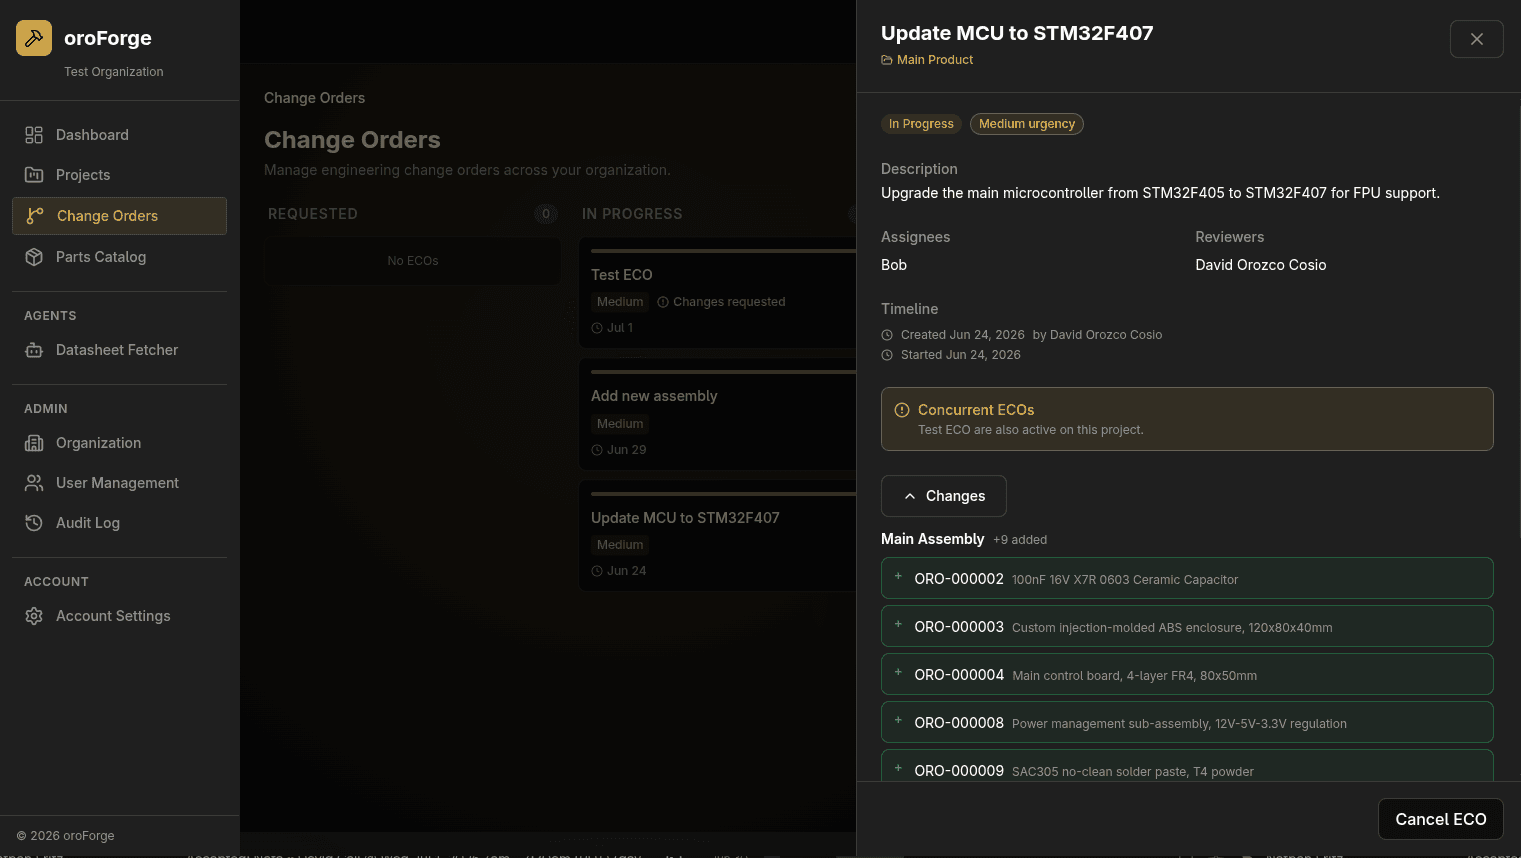
Task: Click the plus icon beside ORO-000003
Action: [898, 624]
